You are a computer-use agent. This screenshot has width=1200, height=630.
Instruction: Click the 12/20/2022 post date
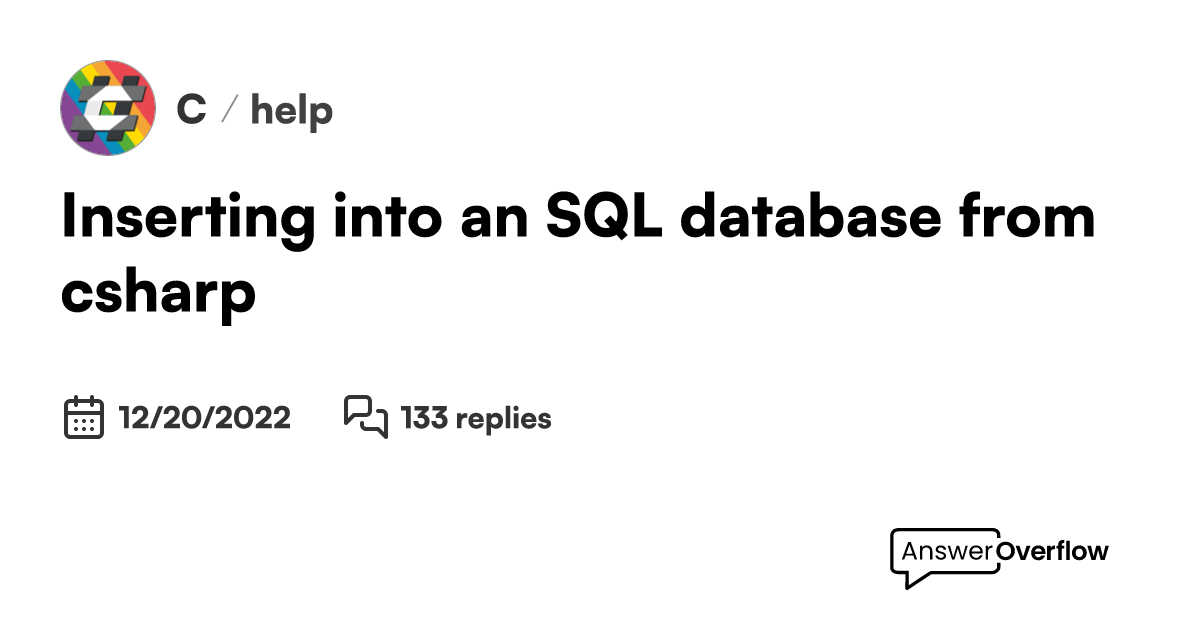click(204, 418)
